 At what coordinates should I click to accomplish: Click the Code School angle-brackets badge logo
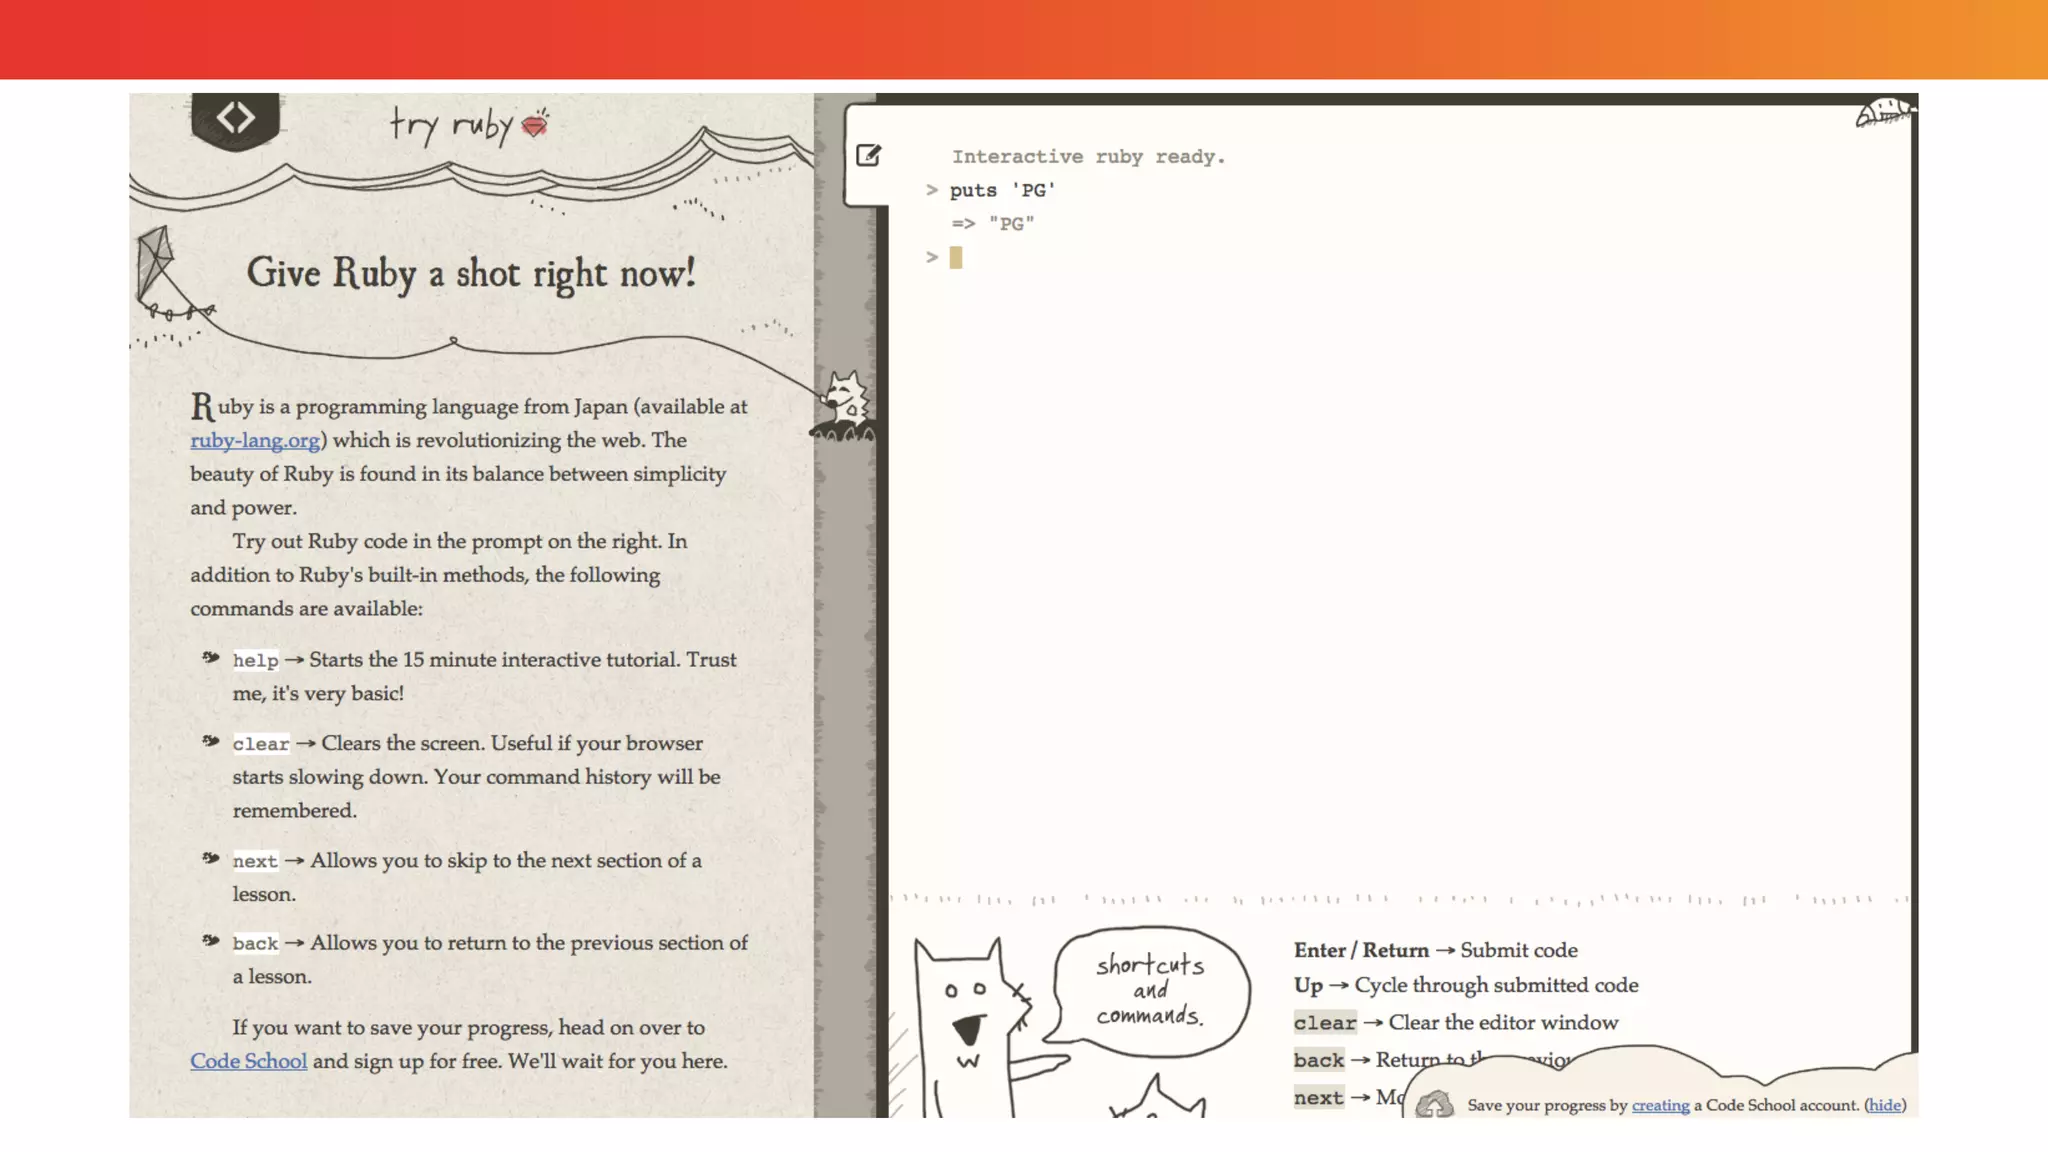click(235, 120)
